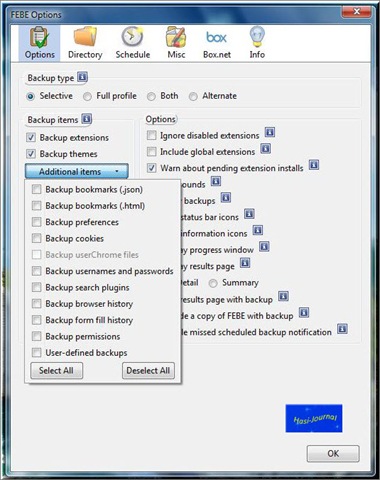
Task: Open the Schedule clock icon
Action: pyautogui.click(x=132, y=36)
